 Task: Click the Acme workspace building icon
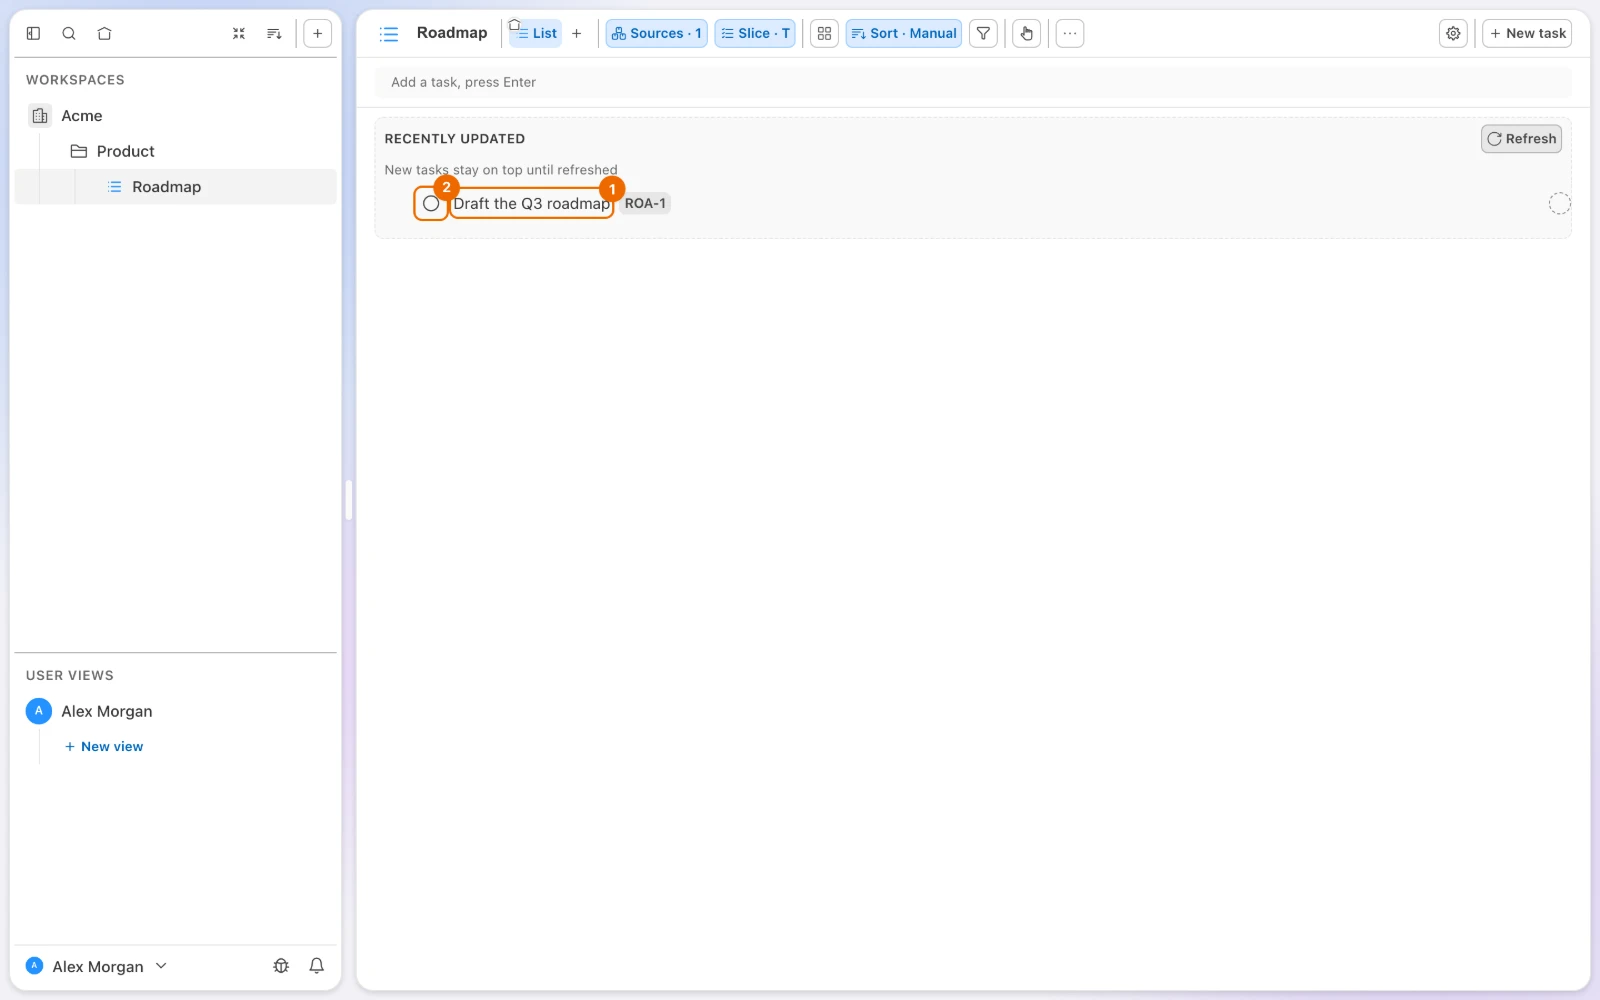(x=40, y=116)
